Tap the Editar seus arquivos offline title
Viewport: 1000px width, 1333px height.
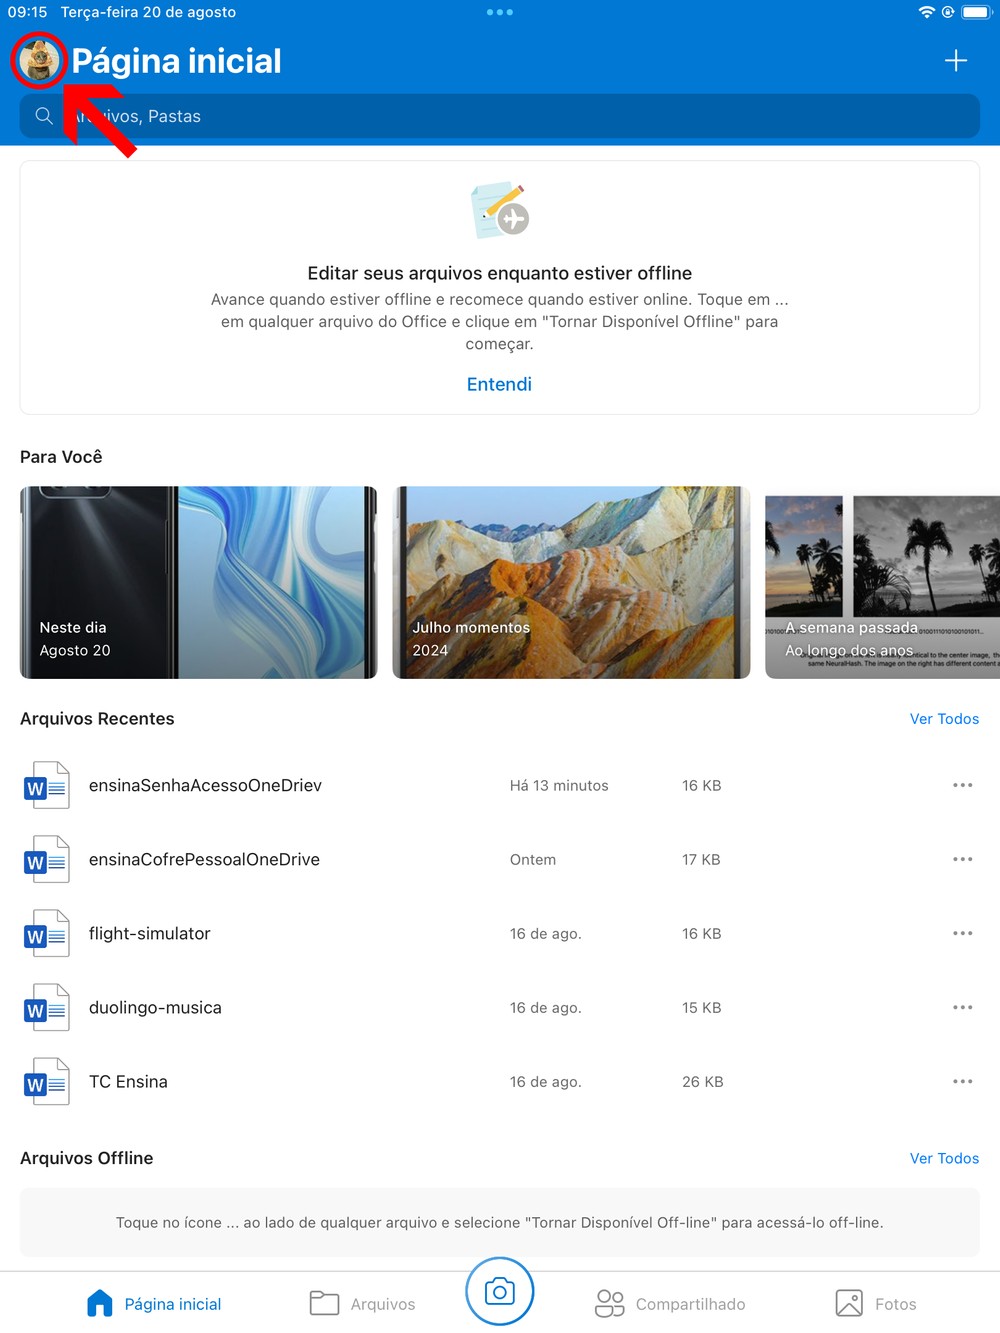point(500,273)
